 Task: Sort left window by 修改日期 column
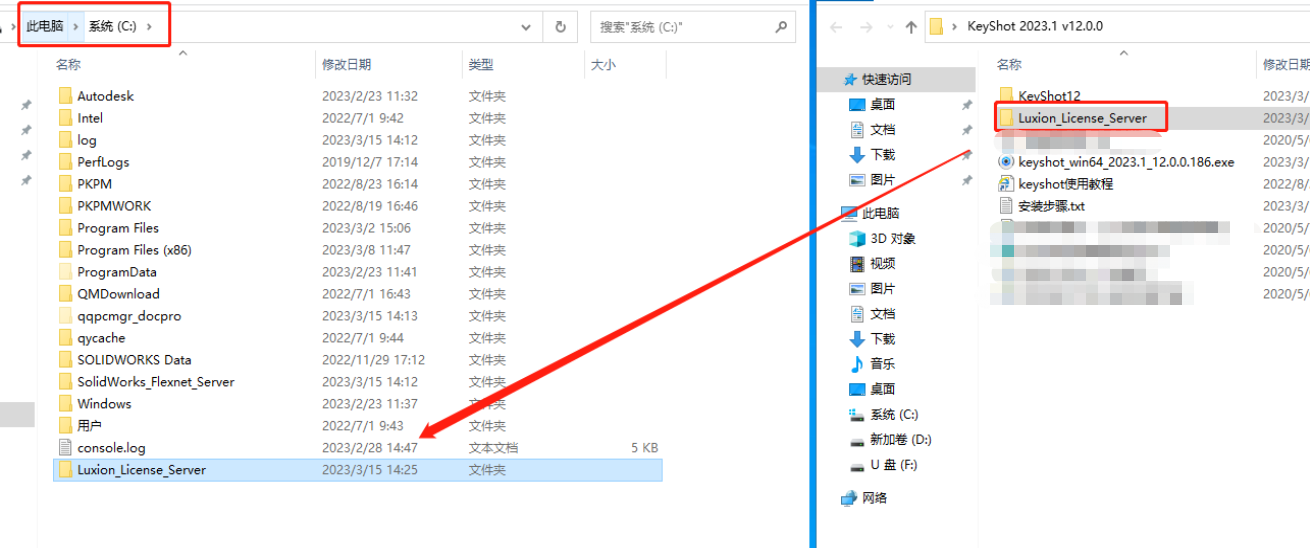tap(346, 64)
